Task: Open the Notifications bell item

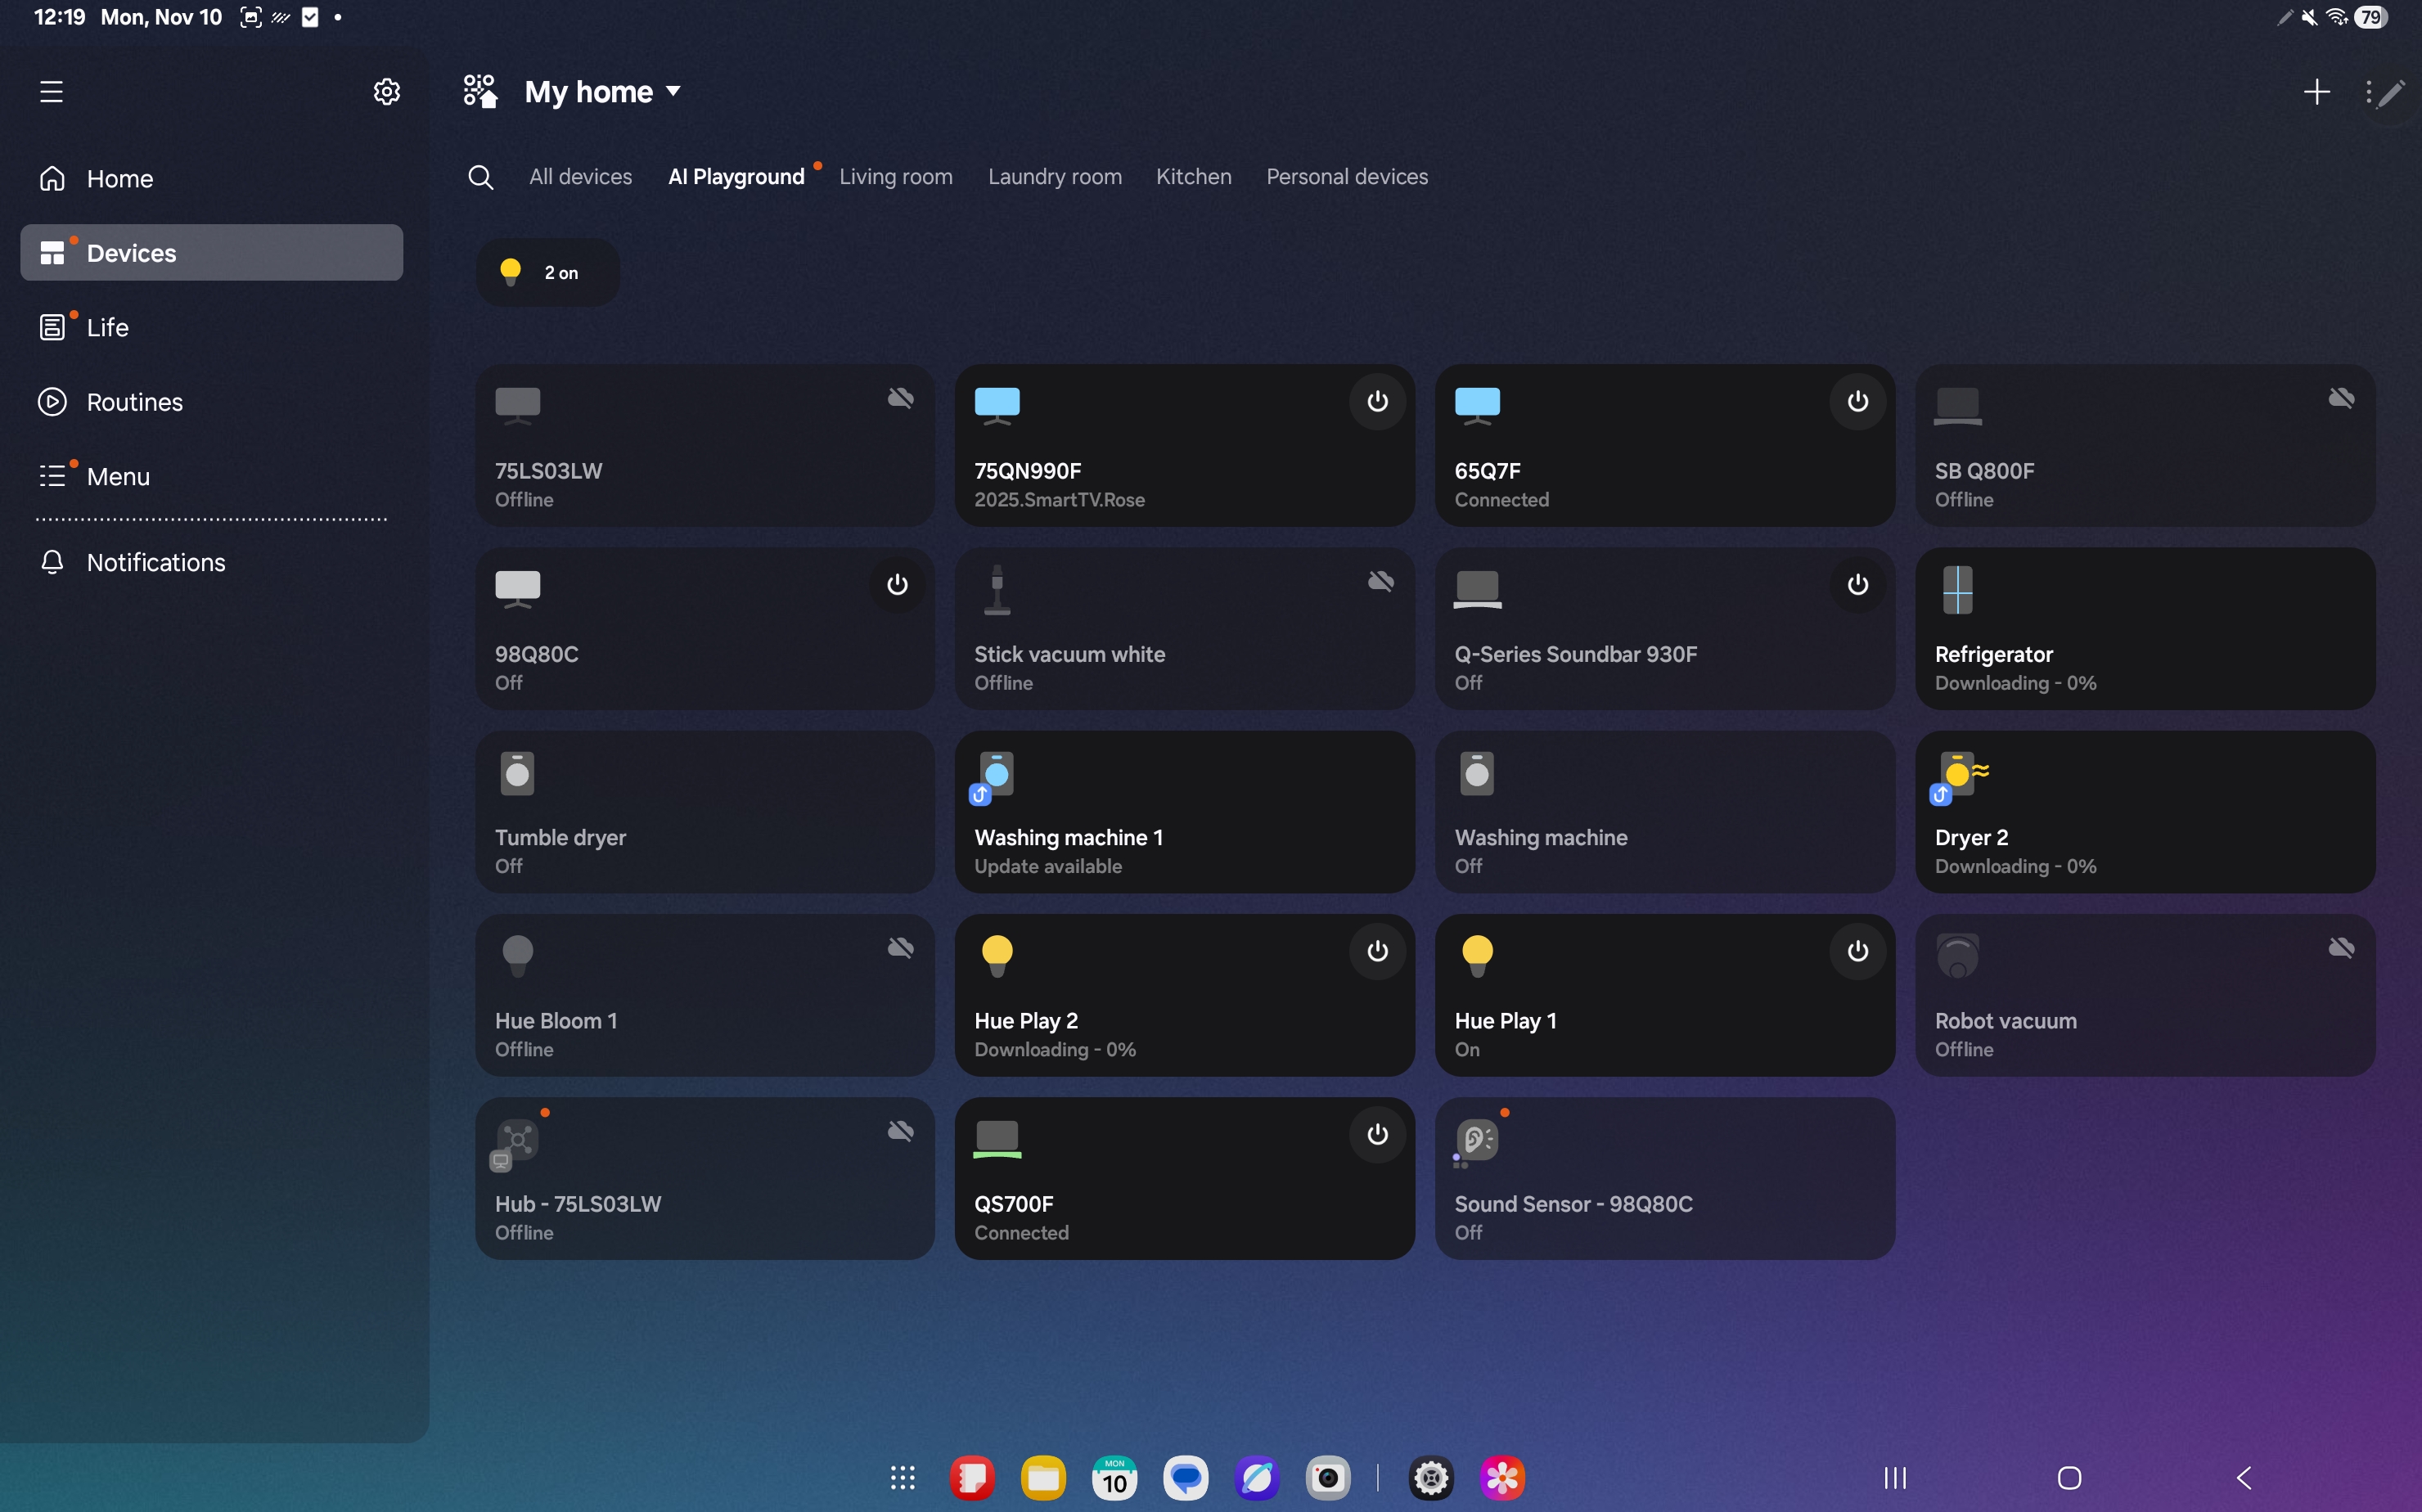Action: tap(155, 562)
